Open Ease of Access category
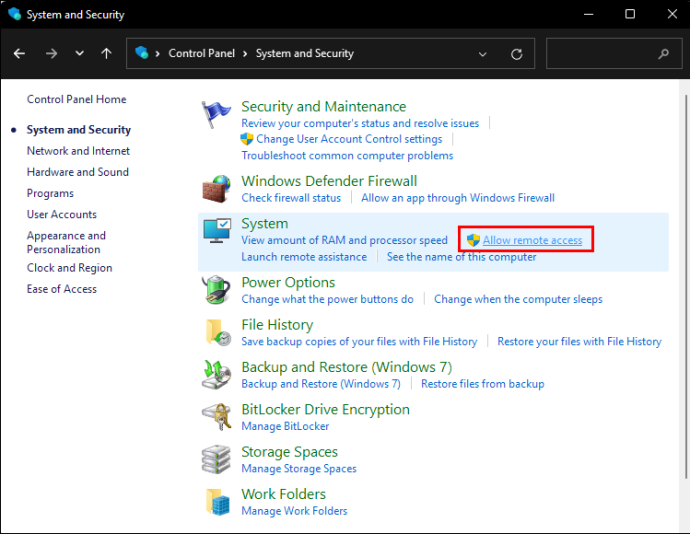Image resolution: width=690 pixels, height=534 pixels. point(62,289)
